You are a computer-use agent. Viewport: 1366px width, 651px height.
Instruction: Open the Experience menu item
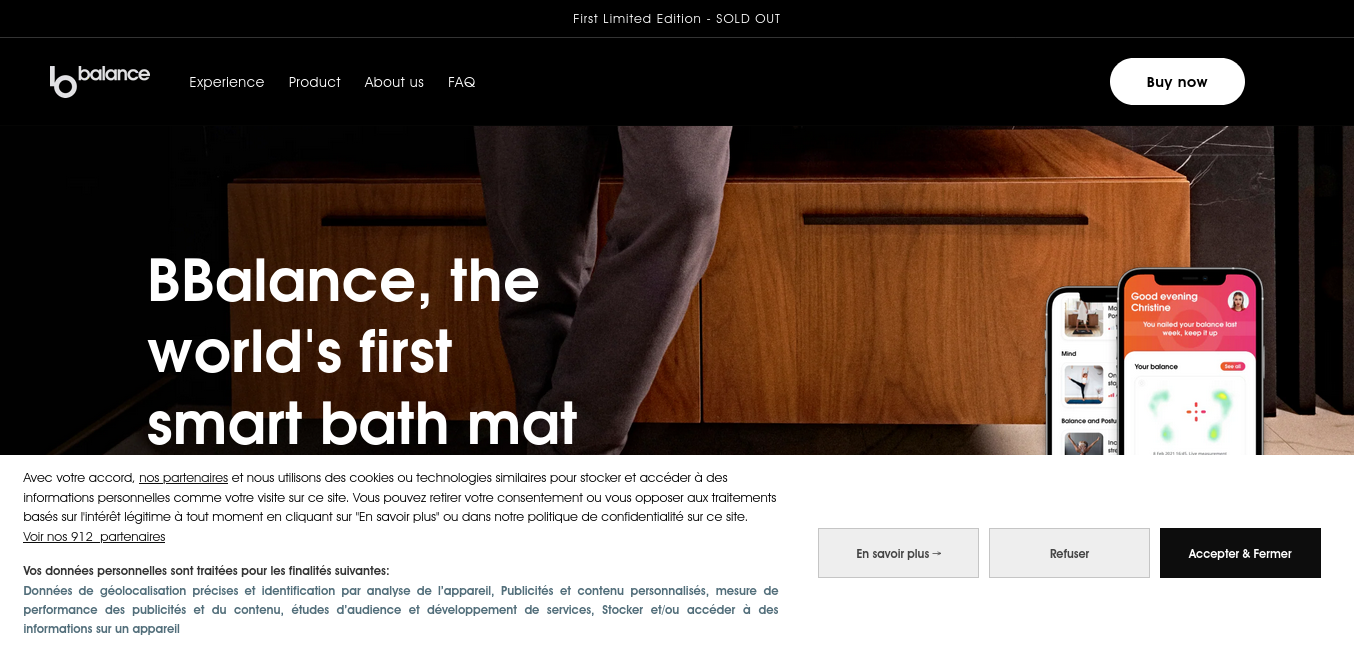tap(227, 82)
